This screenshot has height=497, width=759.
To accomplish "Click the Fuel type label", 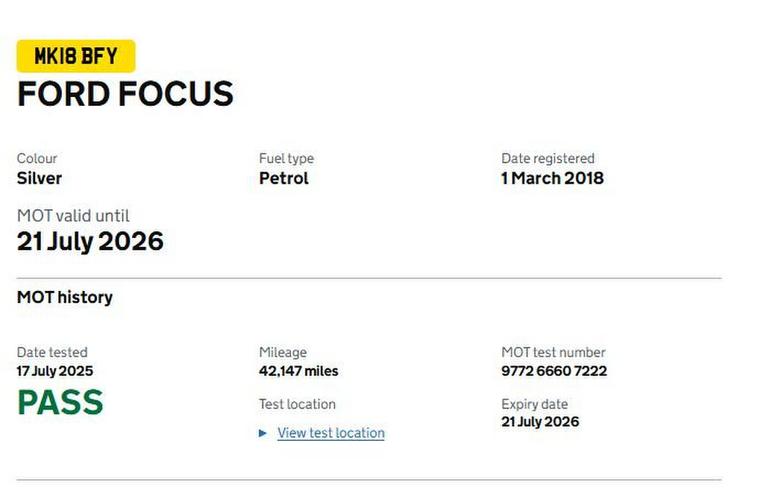I will coord(286,158).
